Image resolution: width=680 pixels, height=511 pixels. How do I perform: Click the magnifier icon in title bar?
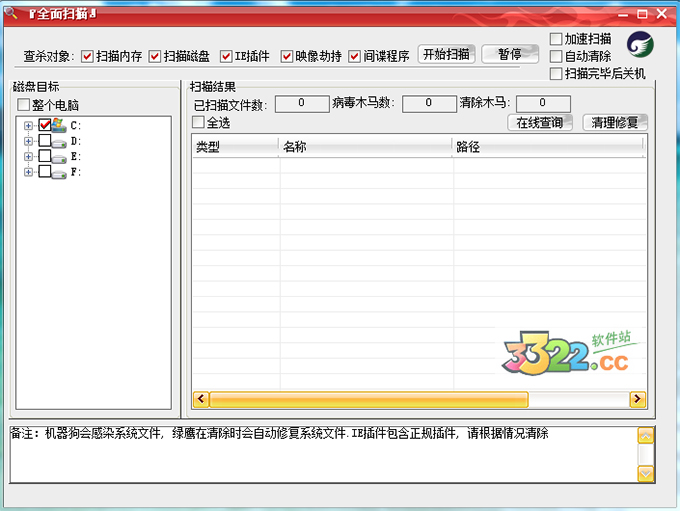[11, 13]
